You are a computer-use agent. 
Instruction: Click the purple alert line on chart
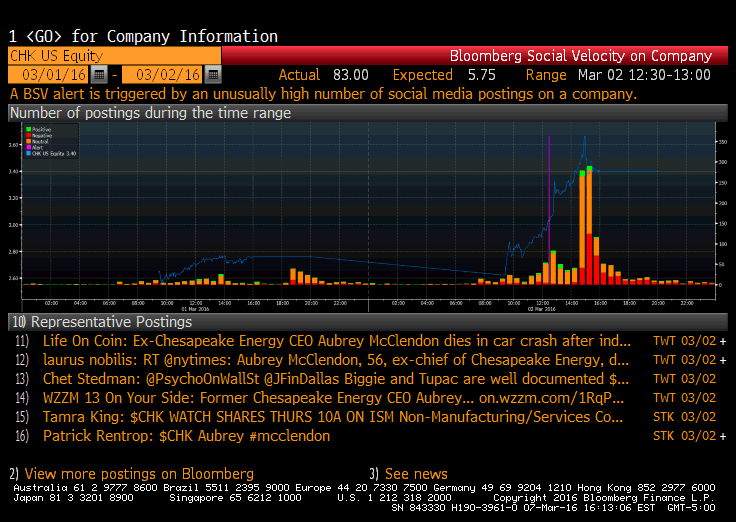(549, 200)
